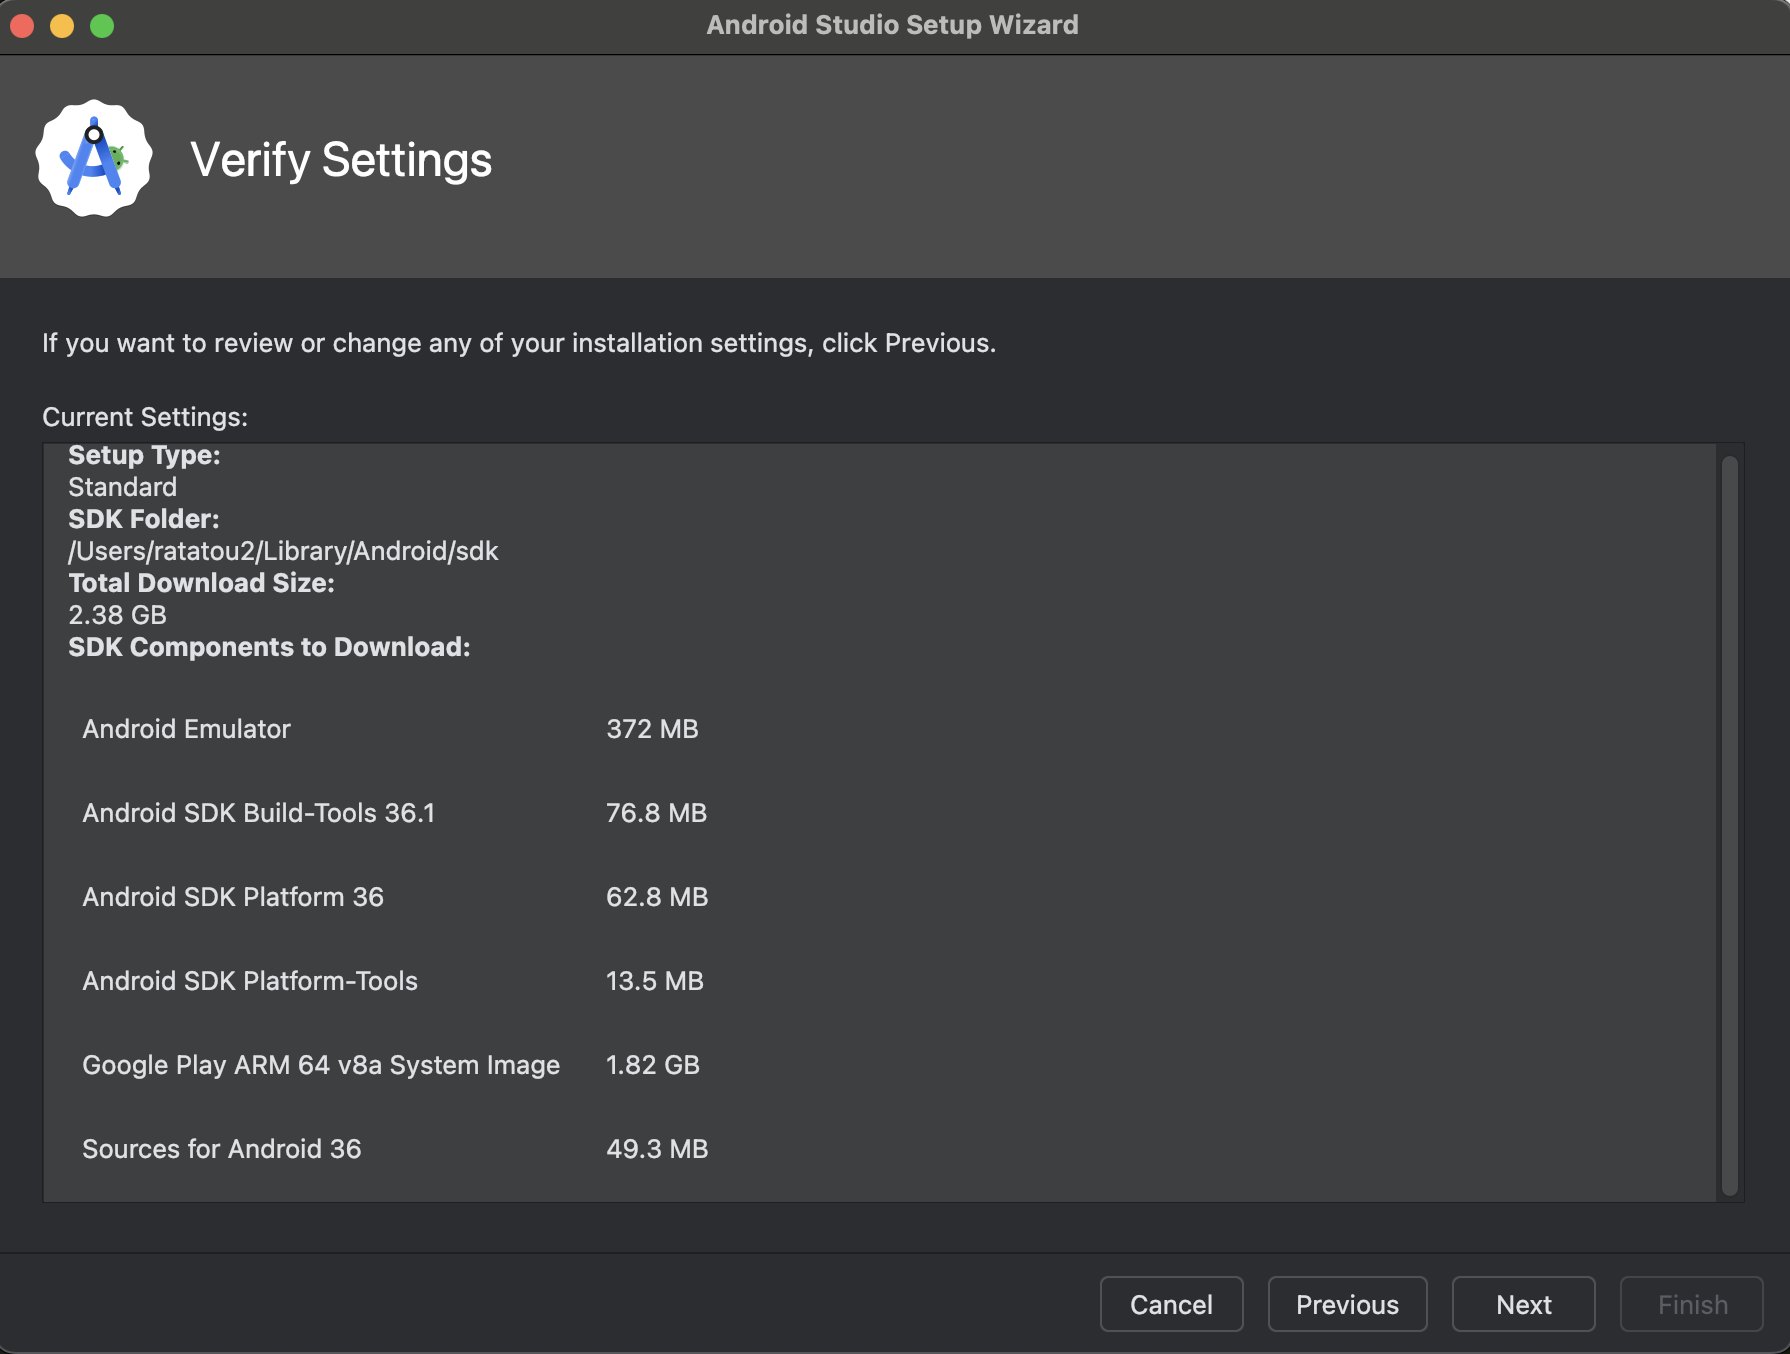Select the Android Emulator component row
This screenshot has width=1790, height=1354.
click(x=187, y=729)
